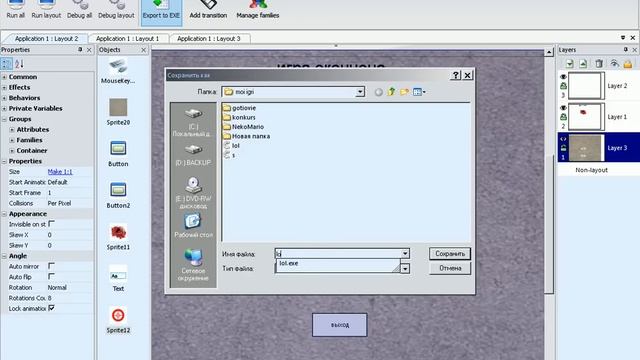Expand the Attributes subgroup
640x360 pixels.
12,129
